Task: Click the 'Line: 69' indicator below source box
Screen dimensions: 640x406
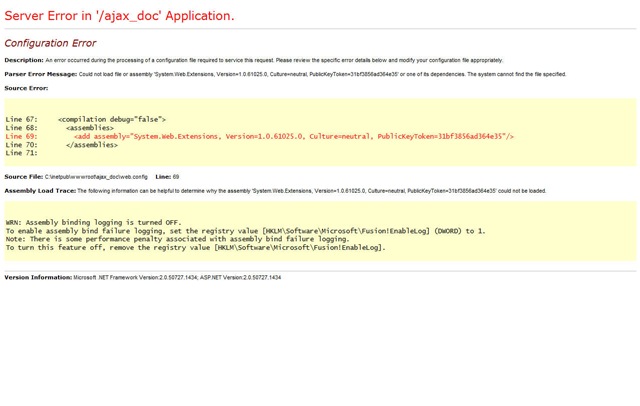Action: click(167, 176)
